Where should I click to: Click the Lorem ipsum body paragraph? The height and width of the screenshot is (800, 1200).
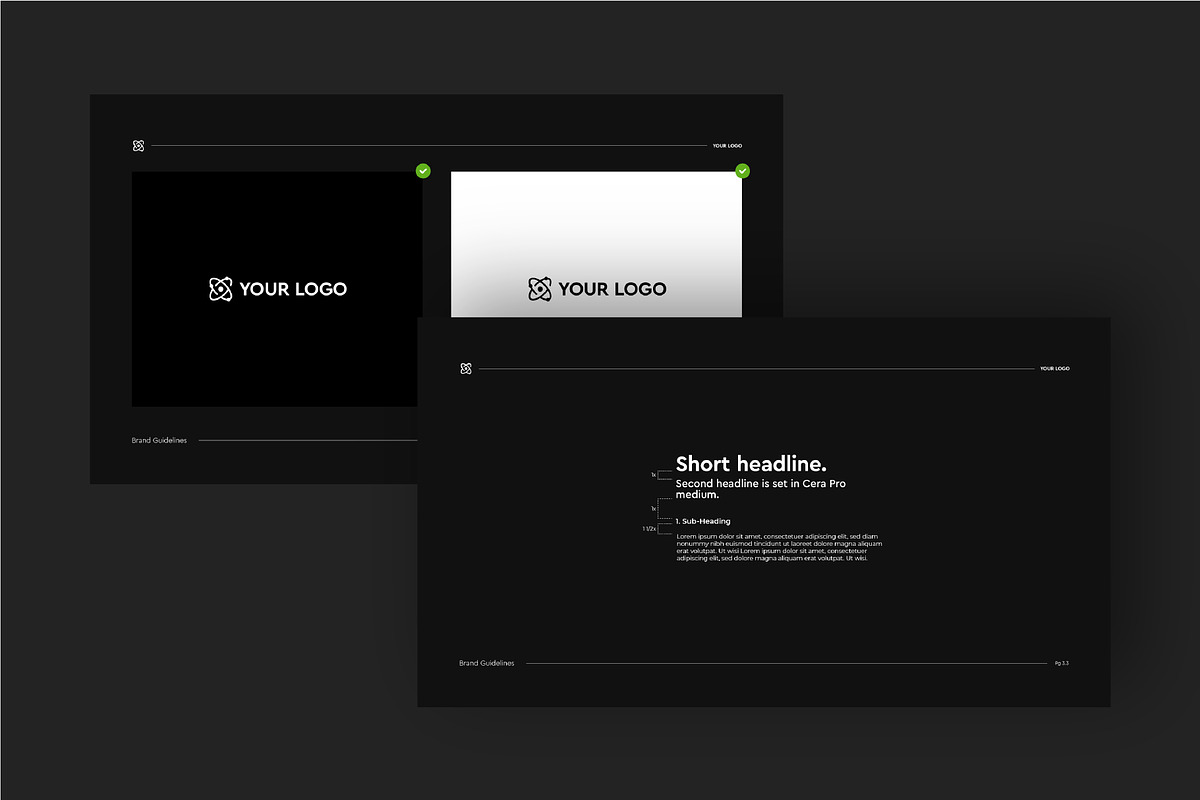[779, 547]
